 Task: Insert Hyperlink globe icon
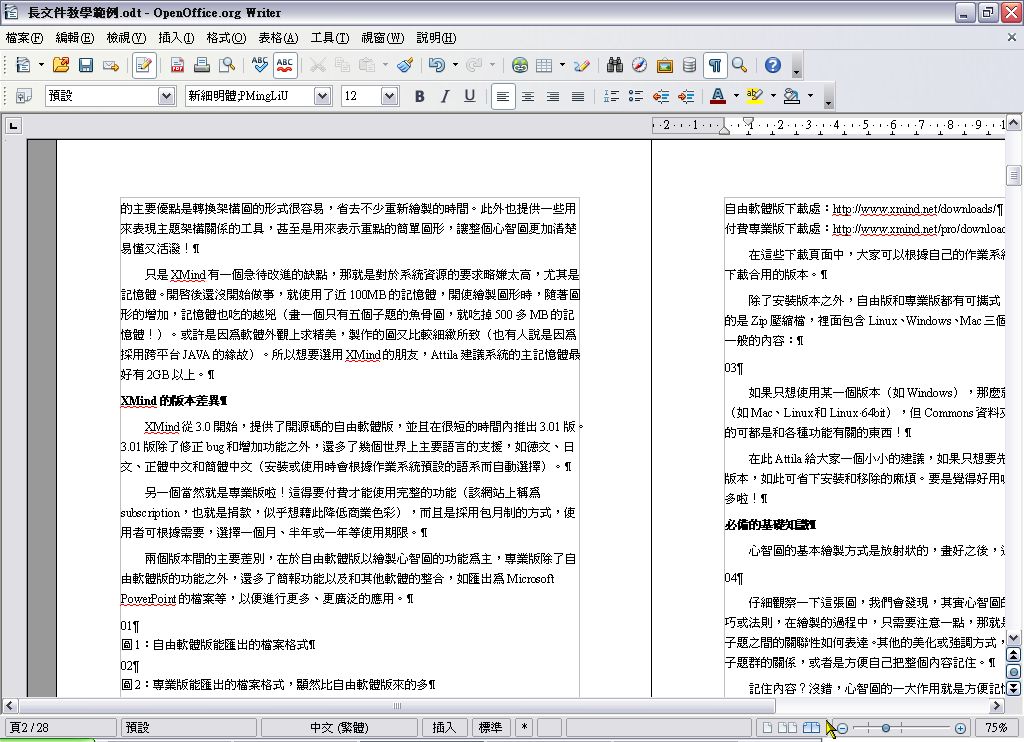click(520, 65)
